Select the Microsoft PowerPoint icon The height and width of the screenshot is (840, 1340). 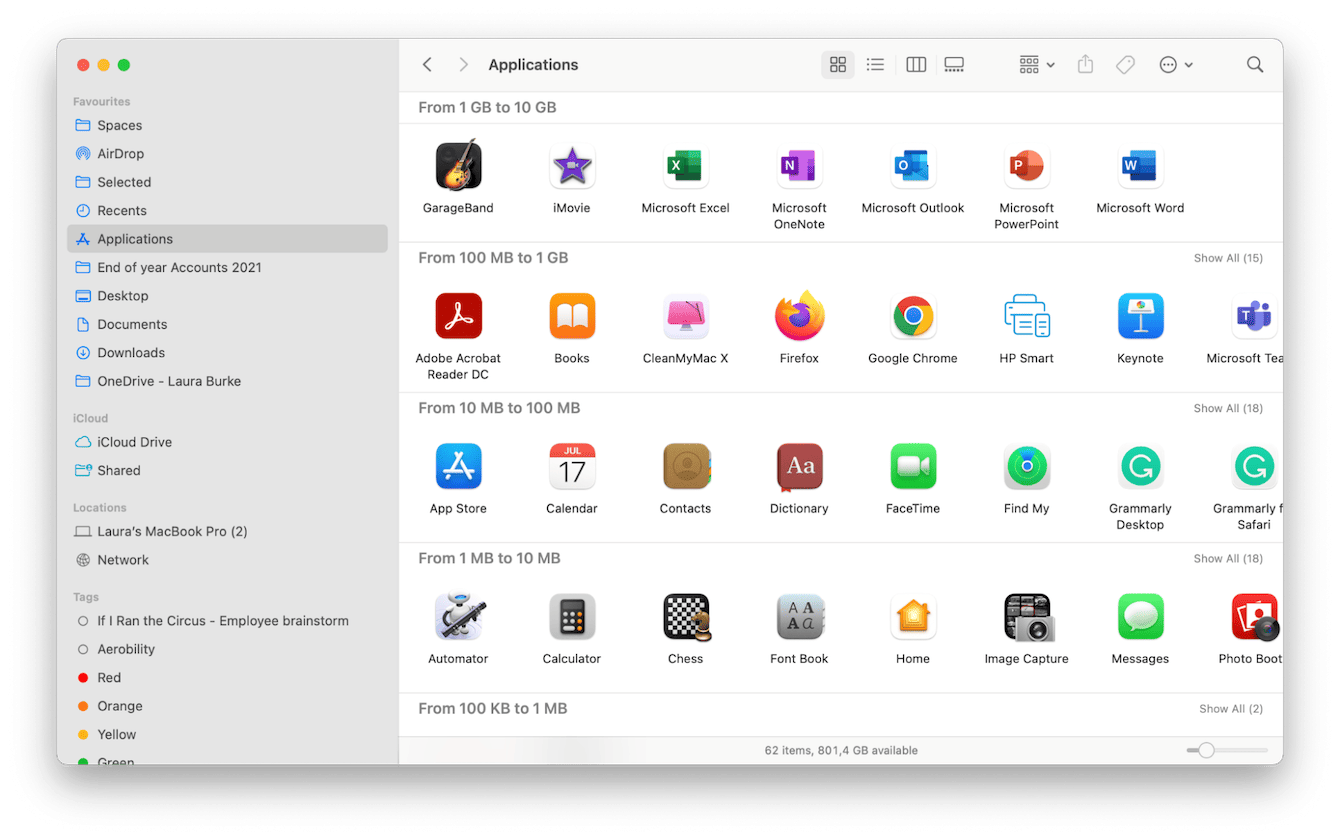1027,165
